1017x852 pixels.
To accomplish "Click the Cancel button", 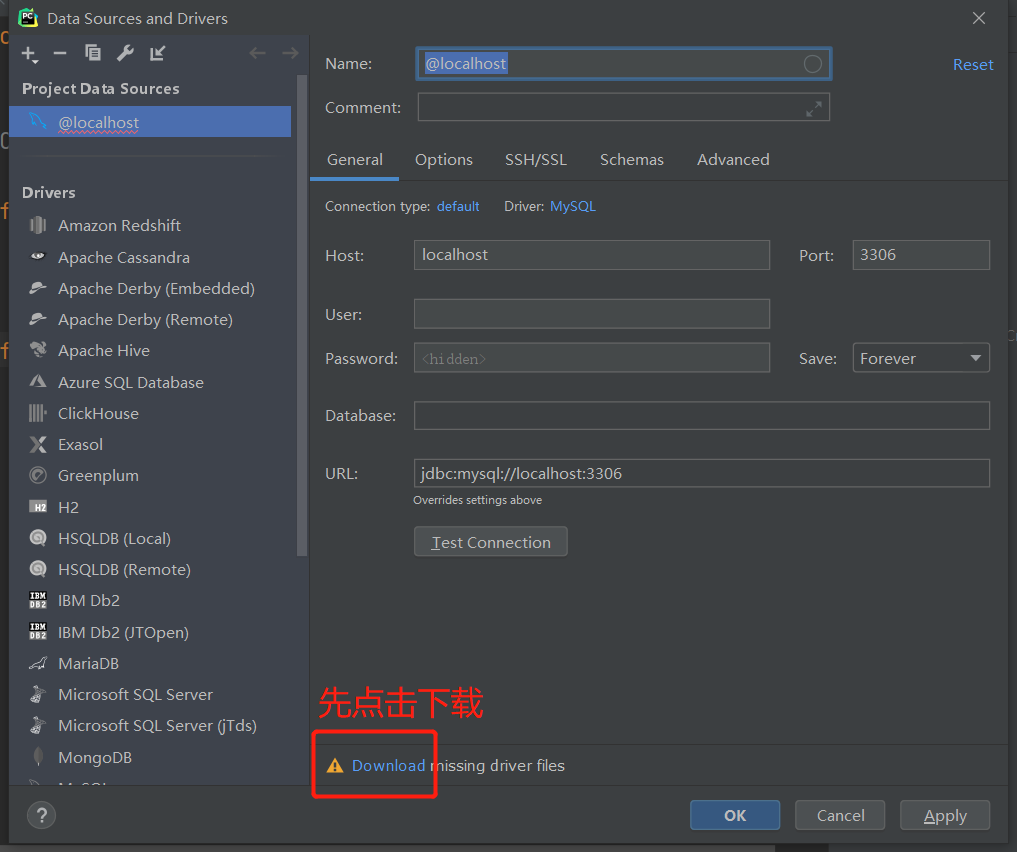I will tap(840, 815).
